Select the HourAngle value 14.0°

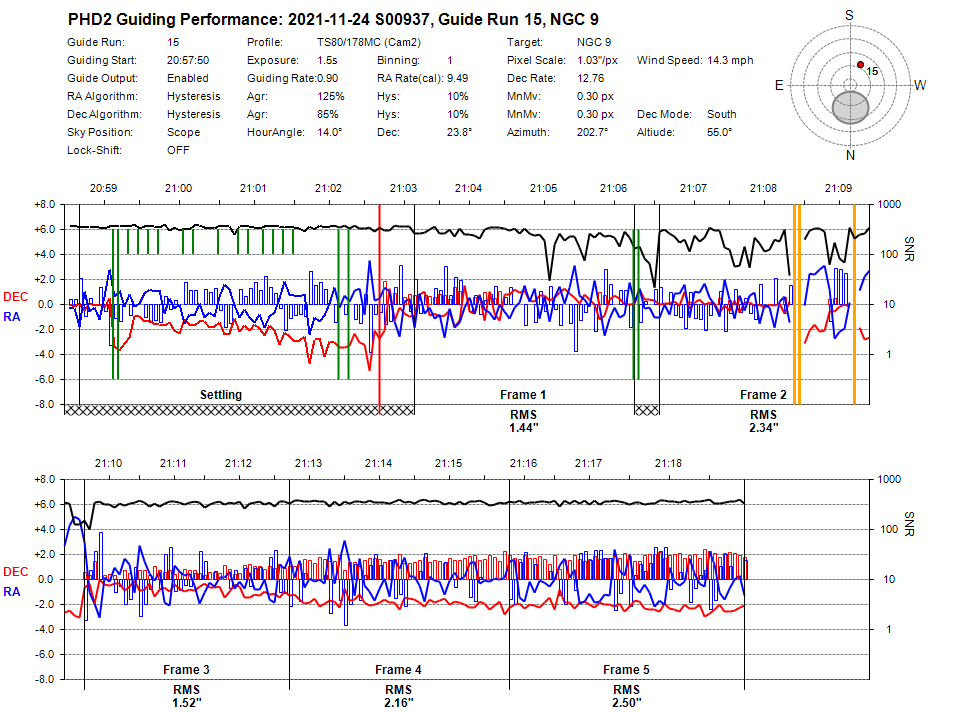[x=330, y=132]
